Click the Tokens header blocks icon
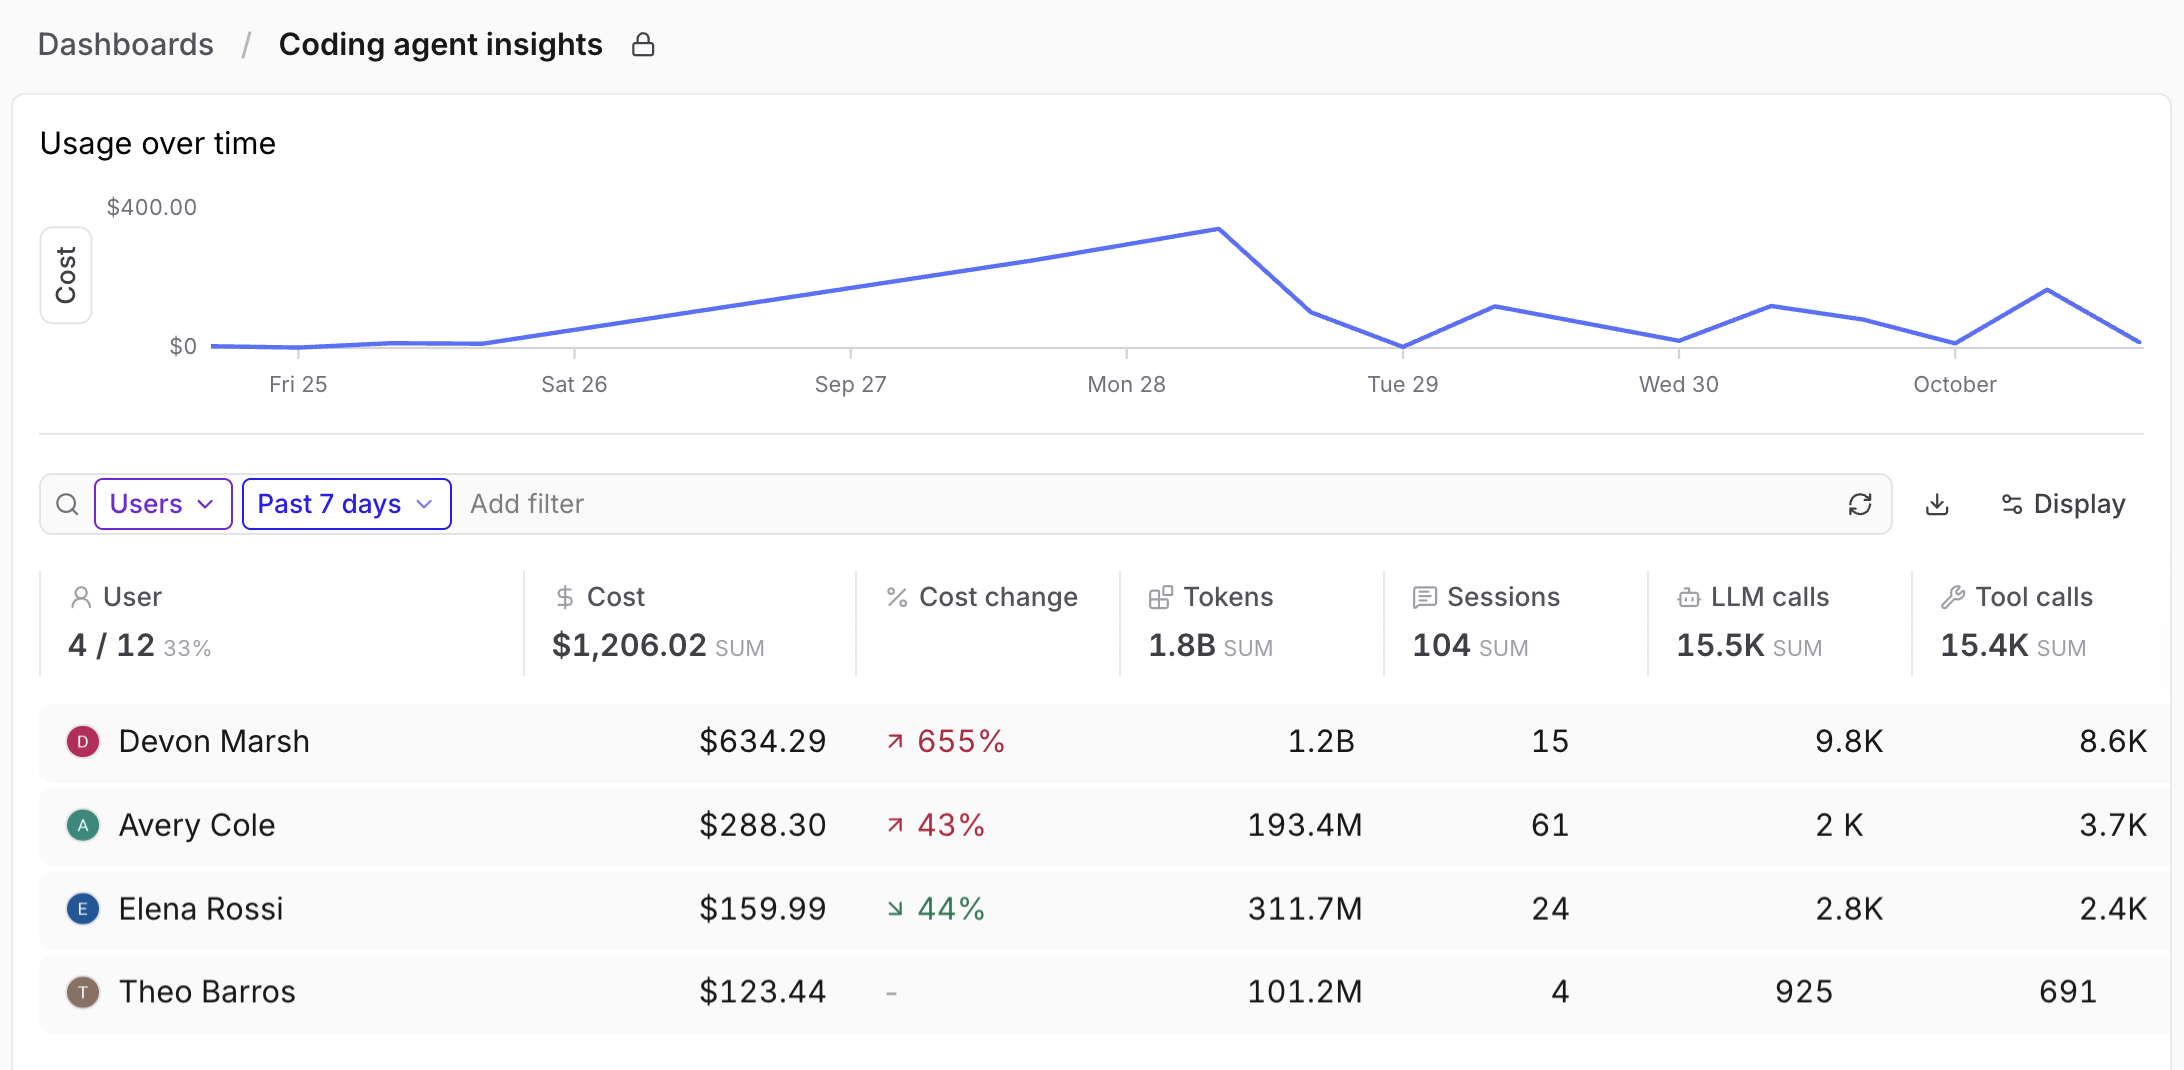 pos(1161,597)
